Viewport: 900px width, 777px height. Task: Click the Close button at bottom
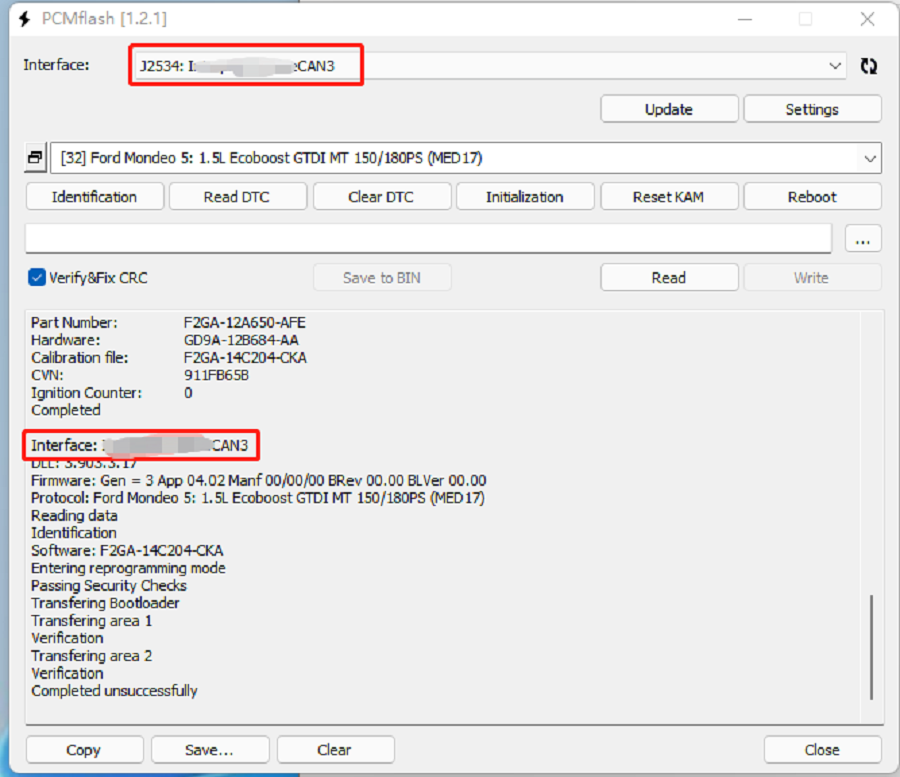(823, 749)
